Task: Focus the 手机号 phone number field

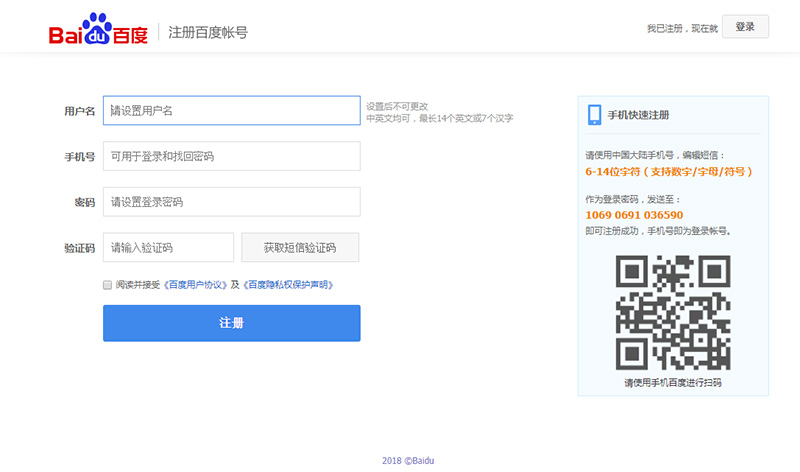Action: click(231, 156)
